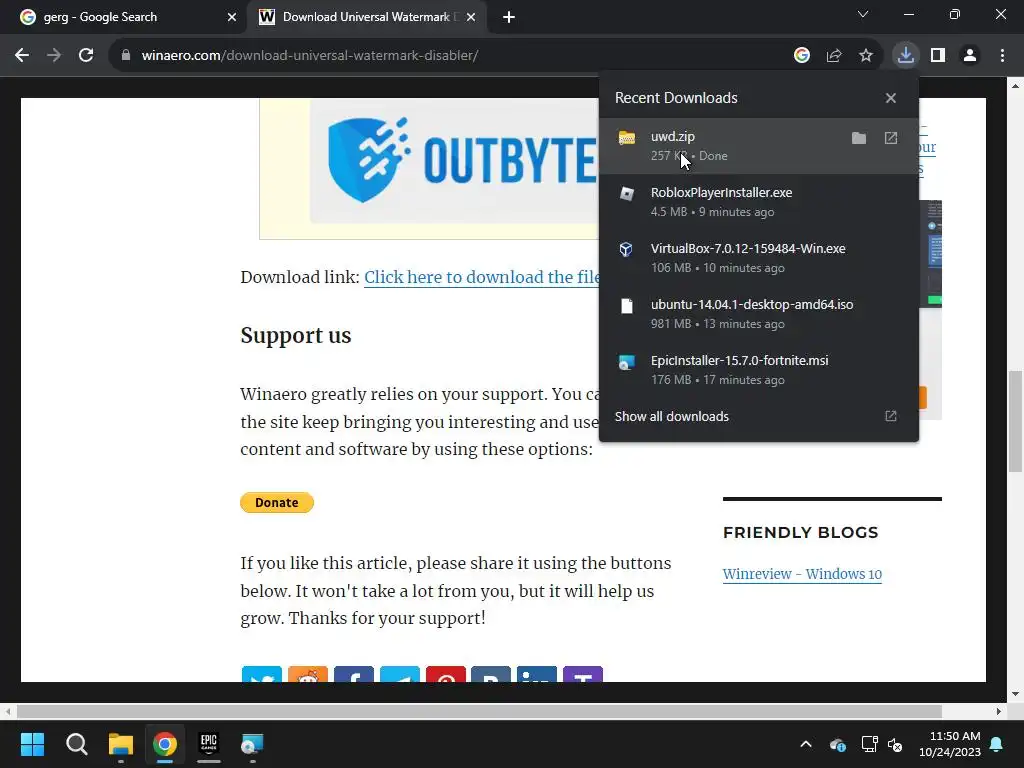Open a new browser tab
Screen dimensions: 1024x768
(x=509, y=17)
